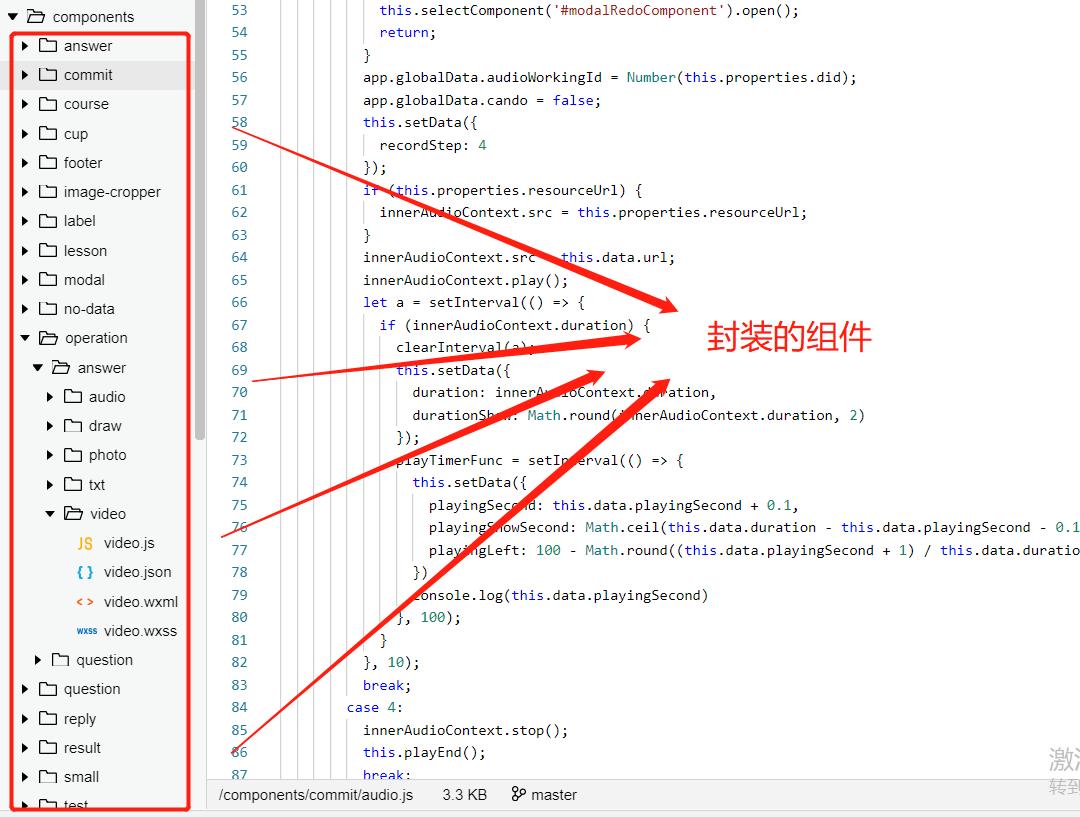Click the /components/commit/audio.js file path

pos(316,795)
